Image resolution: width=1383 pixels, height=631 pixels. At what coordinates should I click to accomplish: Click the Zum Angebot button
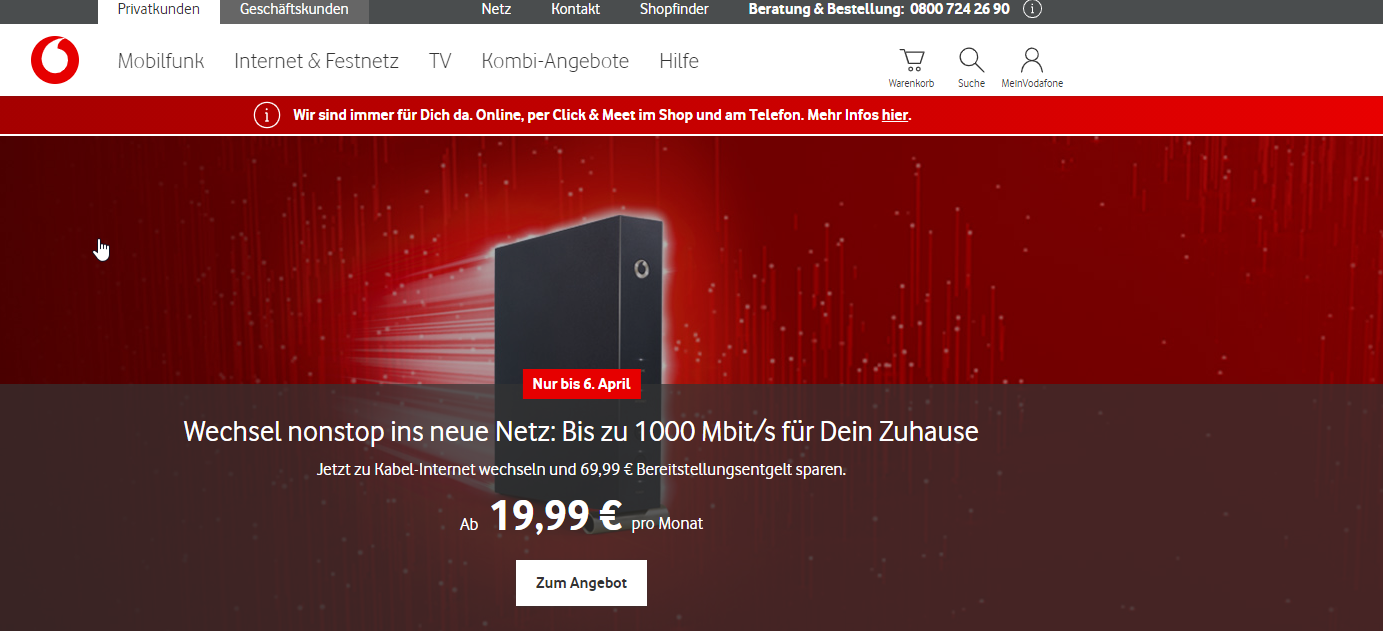click(581, 583)
